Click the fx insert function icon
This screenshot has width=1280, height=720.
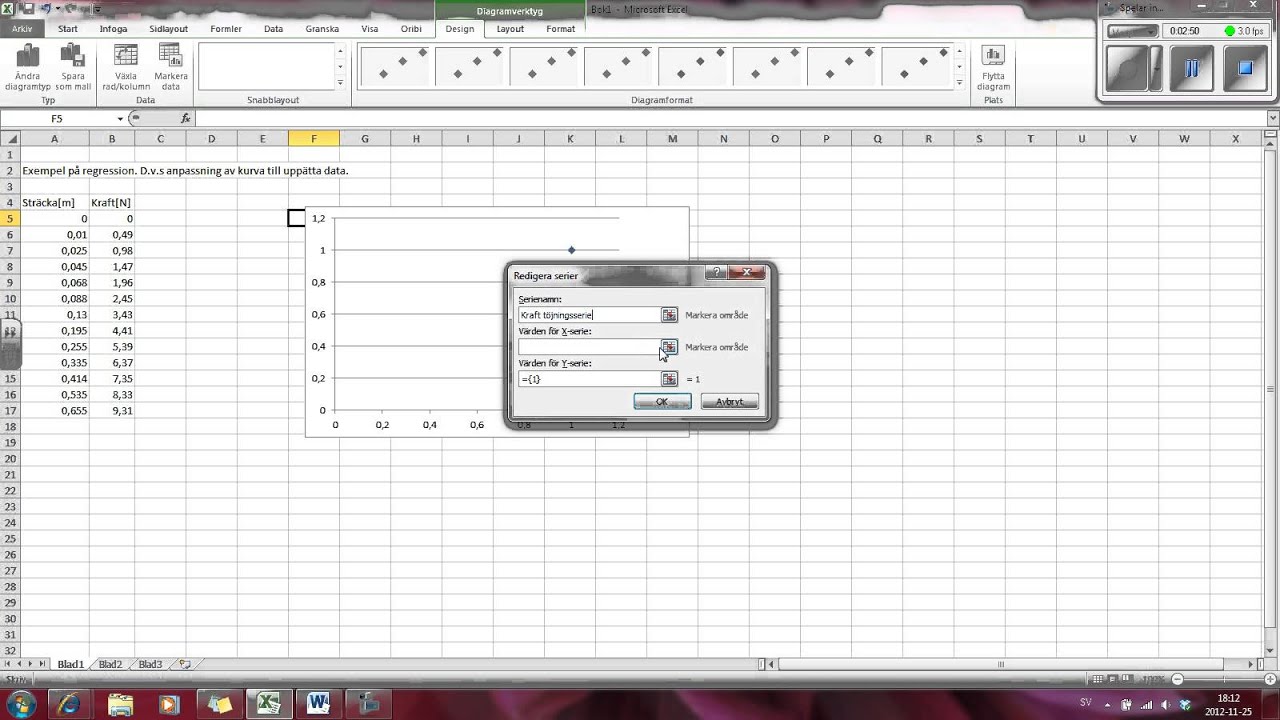tap(185, 118)
